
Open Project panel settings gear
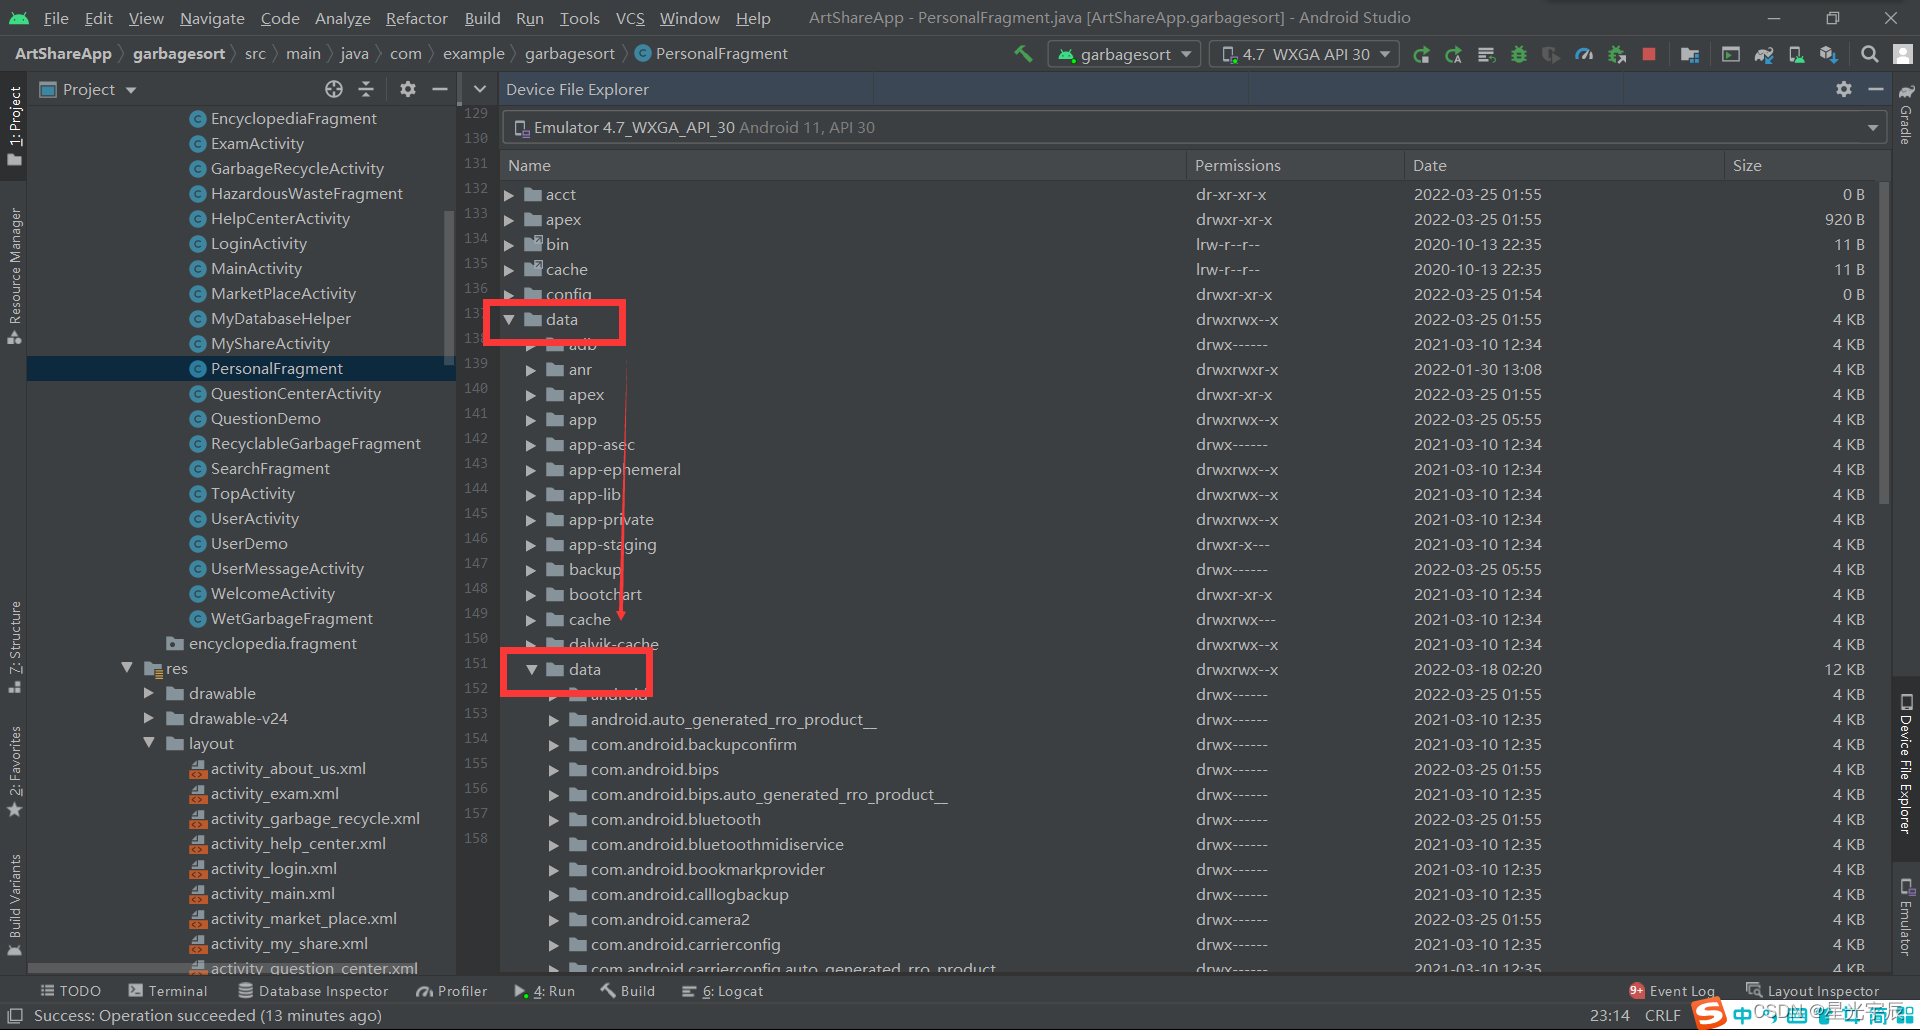point(407,89)
